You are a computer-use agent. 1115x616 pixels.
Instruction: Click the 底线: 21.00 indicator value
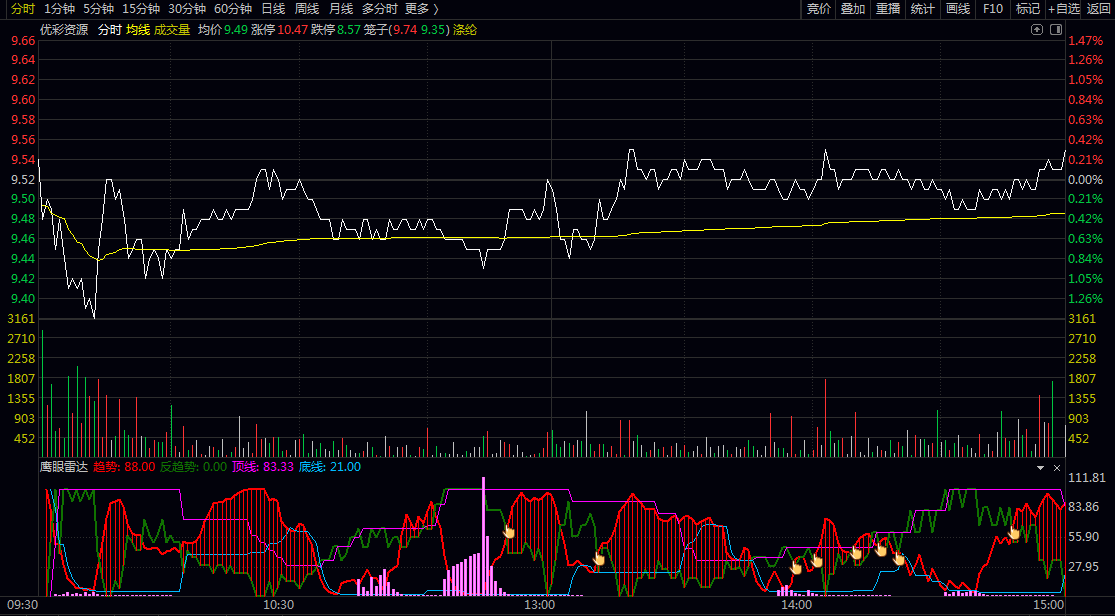coord(329,467)
